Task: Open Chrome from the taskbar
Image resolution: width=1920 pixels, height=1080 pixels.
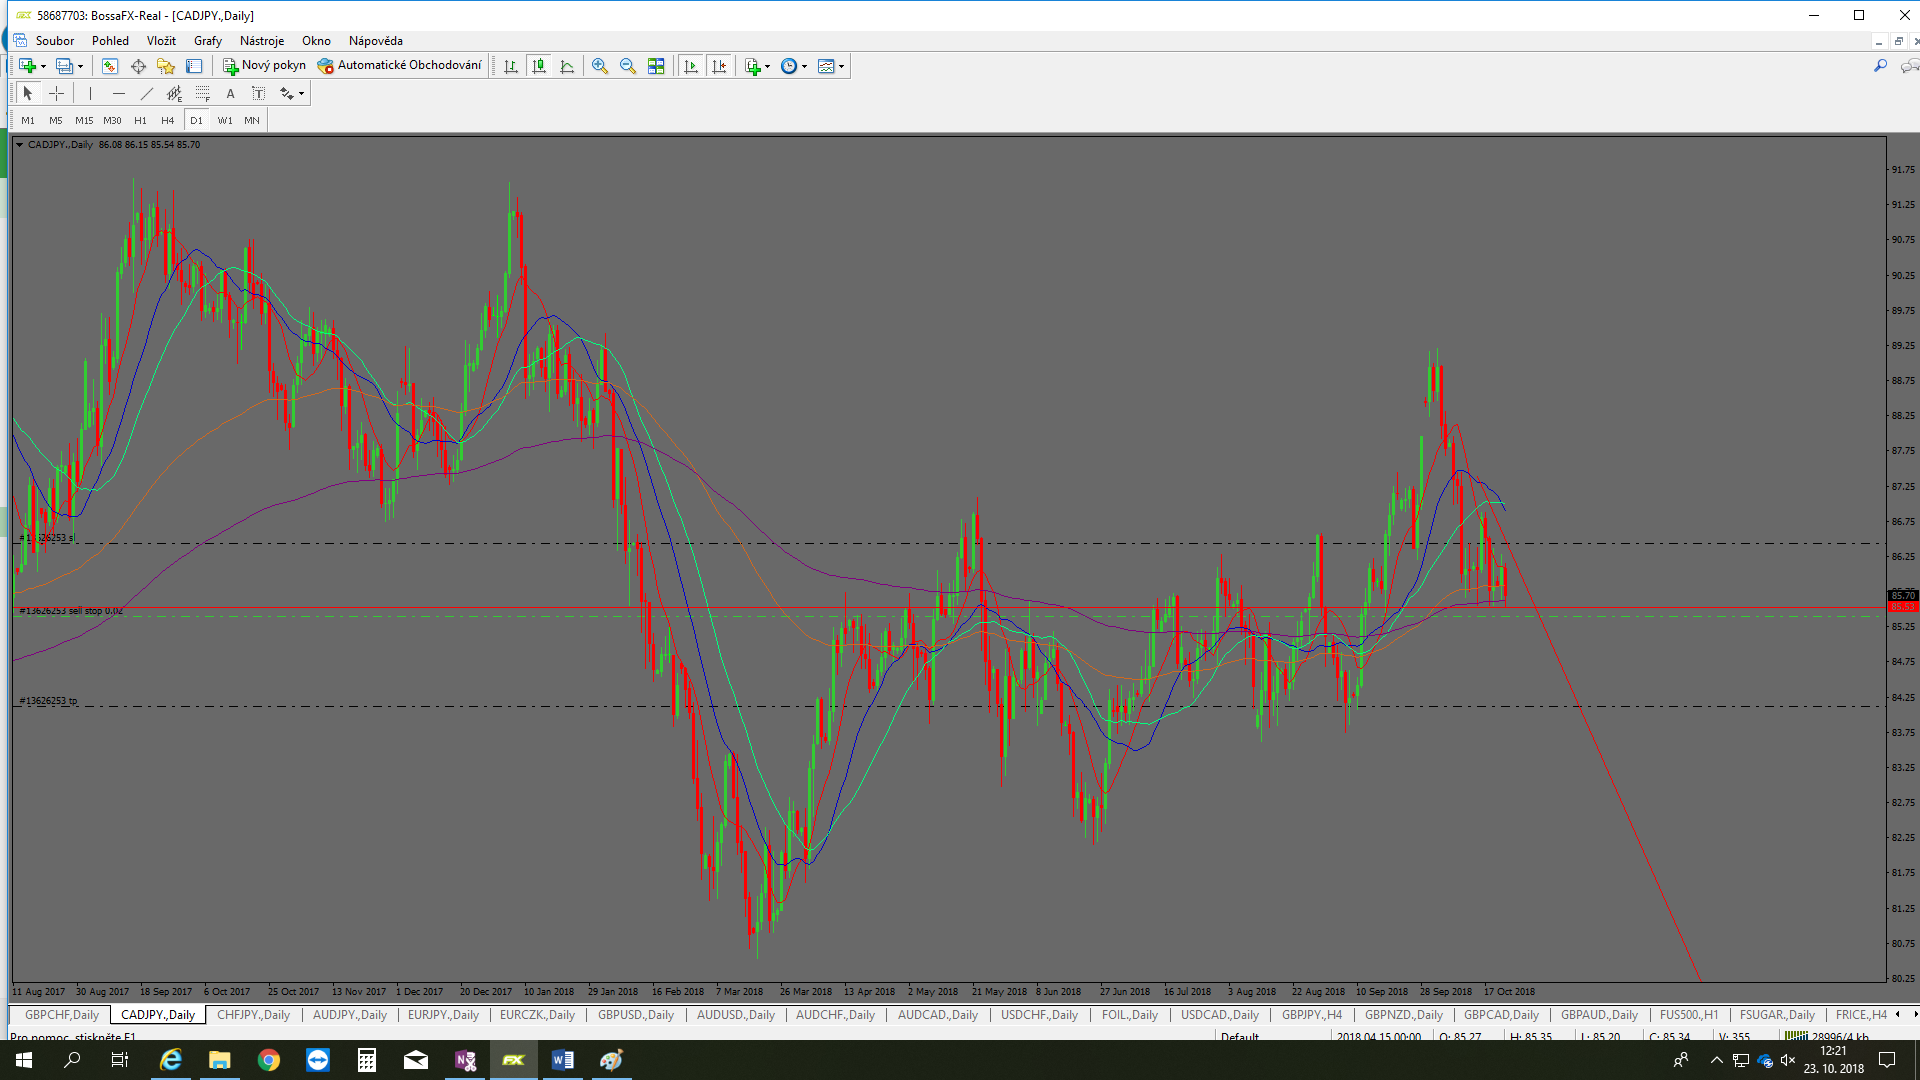Action: tap(268, 1060)
